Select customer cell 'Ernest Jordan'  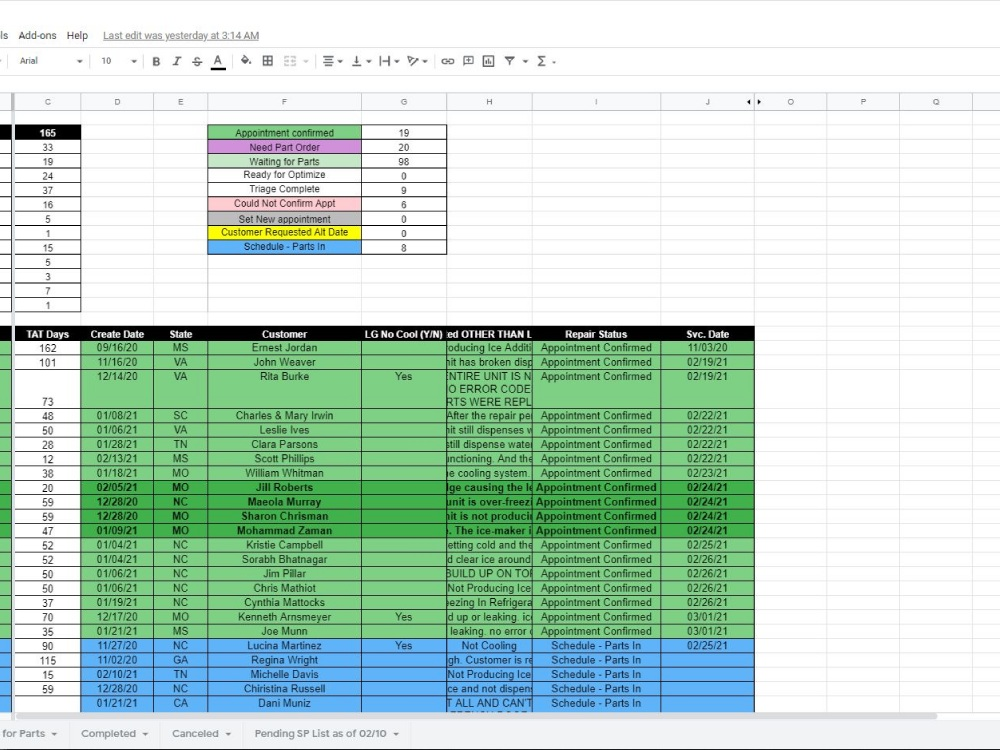(x=284, y=348)
